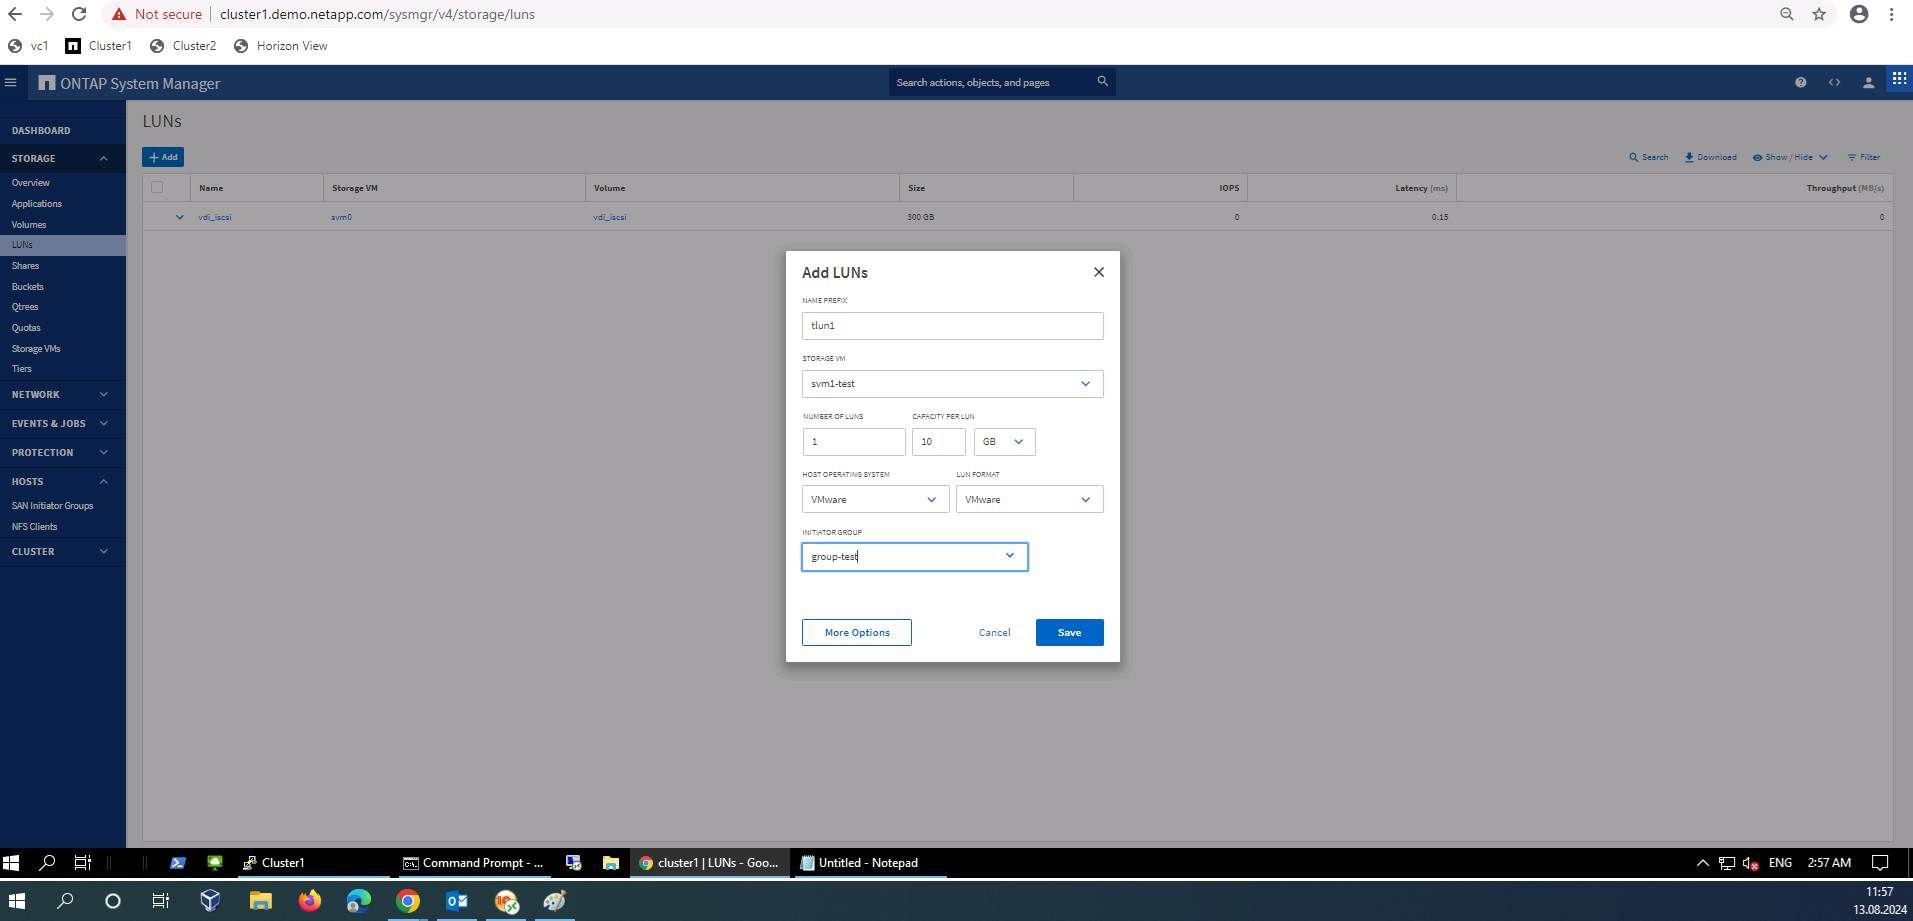Image resolution: width=1913 pixels, height=921 pixels.
Task: Click the Name Prefix input field
Action: coord(952,326)
